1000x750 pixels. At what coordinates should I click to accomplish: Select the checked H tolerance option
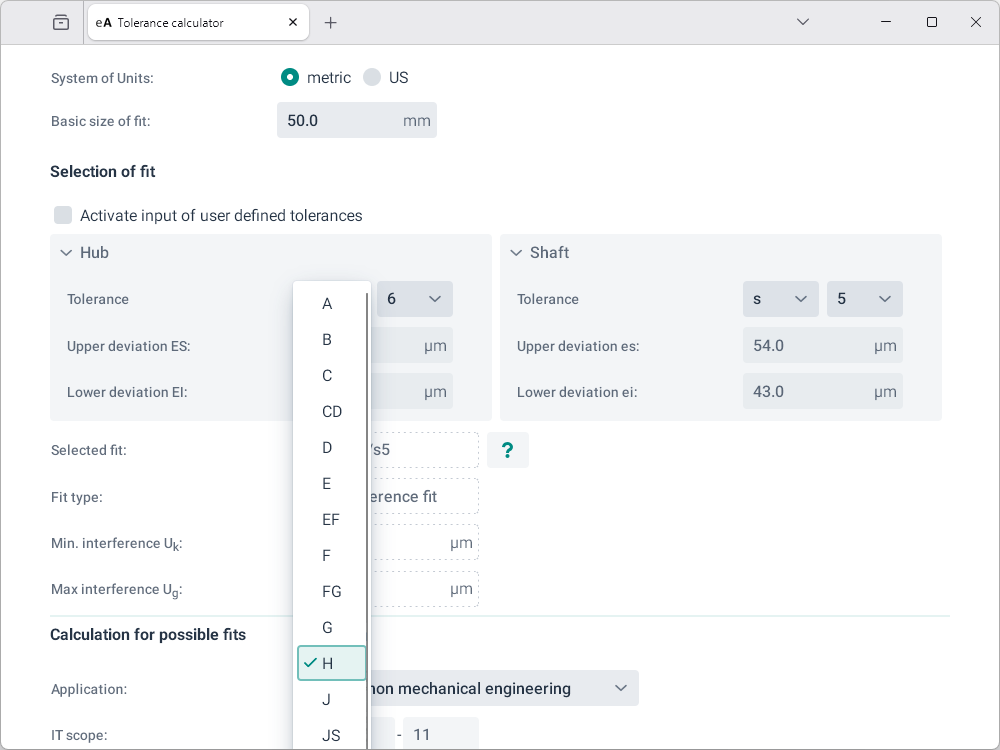pyautogui.click(x=331, y=663)
